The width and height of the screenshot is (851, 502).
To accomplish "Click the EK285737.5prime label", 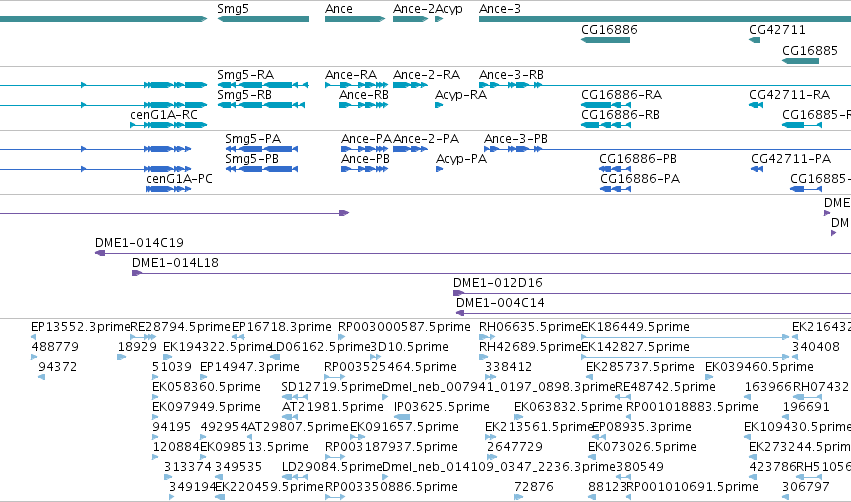I will point(640,367).
